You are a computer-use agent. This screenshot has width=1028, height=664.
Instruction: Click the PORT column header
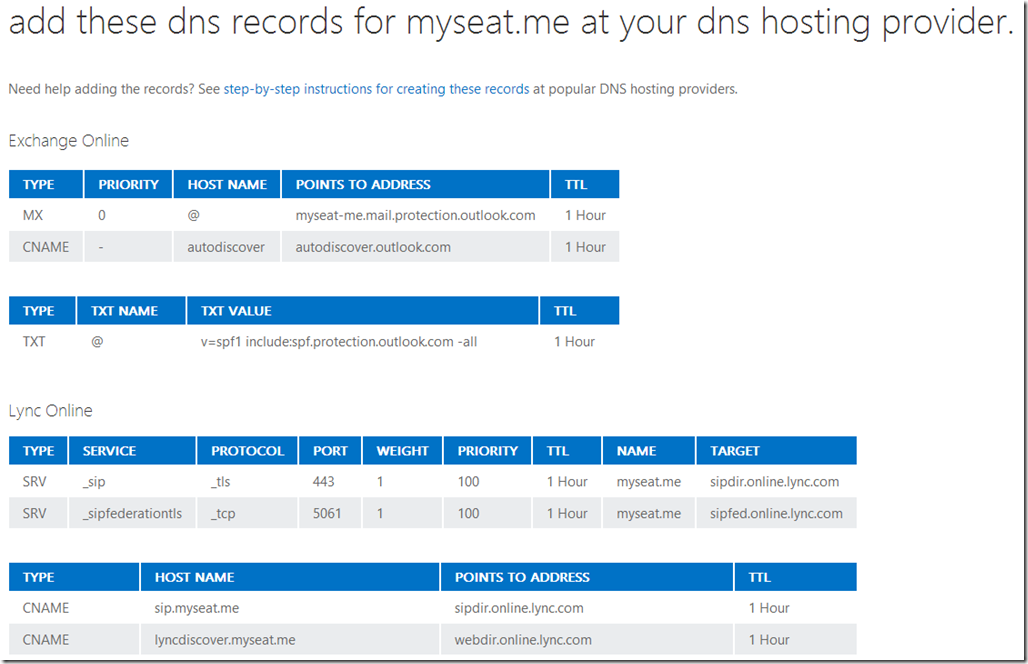[330, 451]
